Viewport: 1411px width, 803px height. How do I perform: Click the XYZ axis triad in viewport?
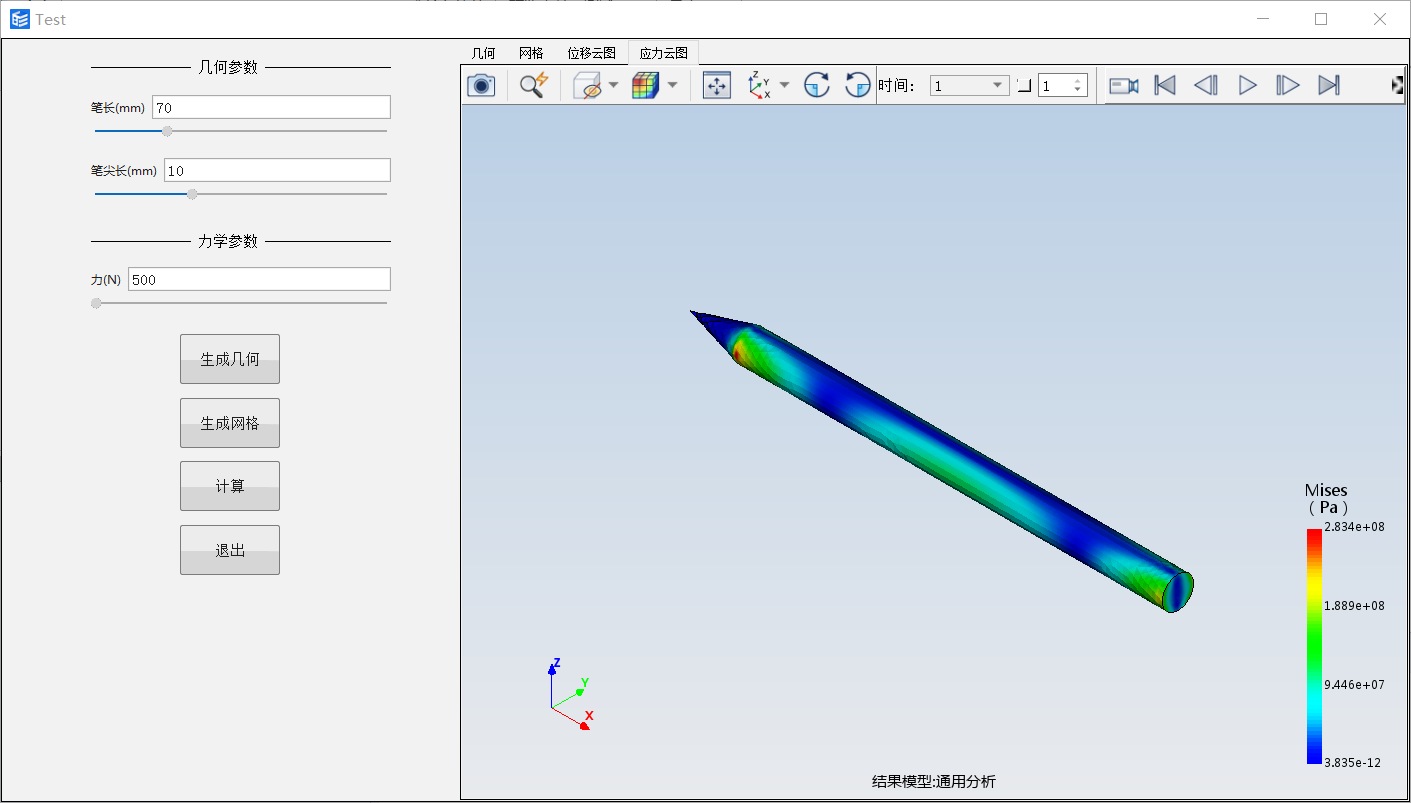pos(571,695)
